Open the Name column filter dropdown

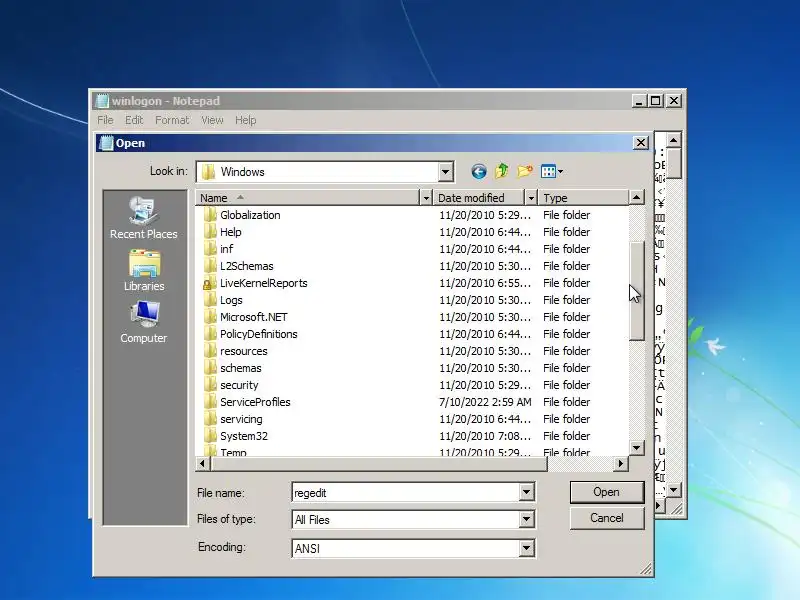[x=426, y=197]
